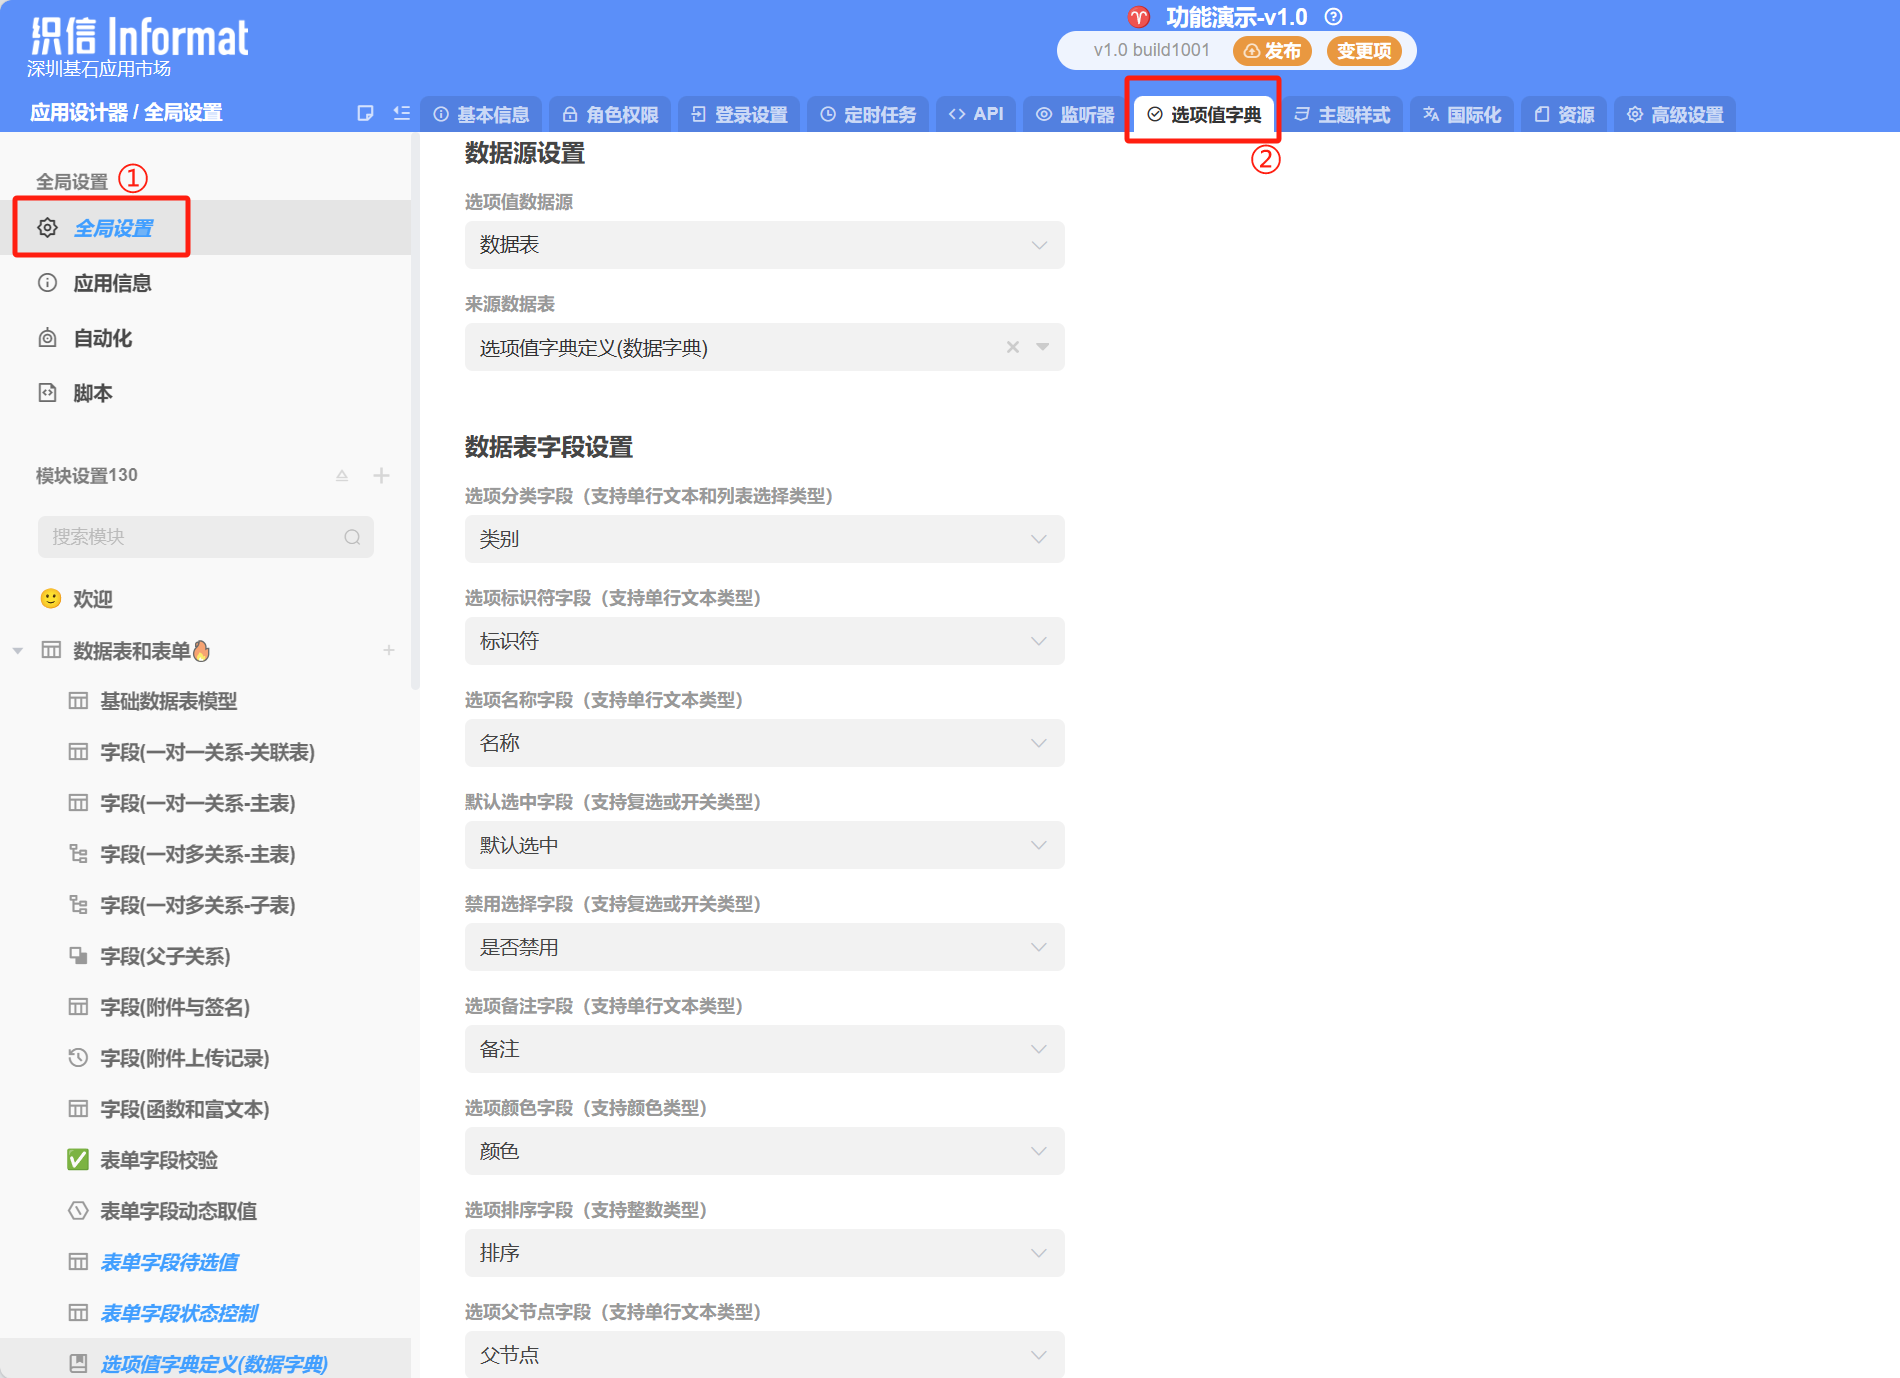The height and width of the screenshot is (1378, 1900).
Task: Click the plus icon beside 数据表和表单
Action: [x=389, y=651]
